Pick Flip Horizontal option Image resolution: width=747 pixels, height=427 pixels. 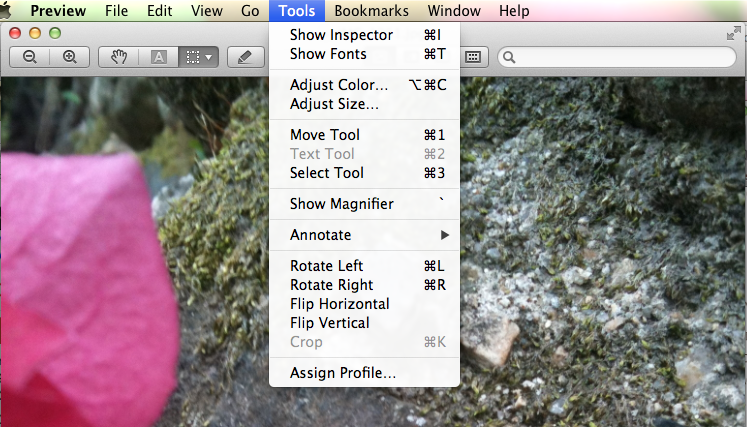pos(339,304)
